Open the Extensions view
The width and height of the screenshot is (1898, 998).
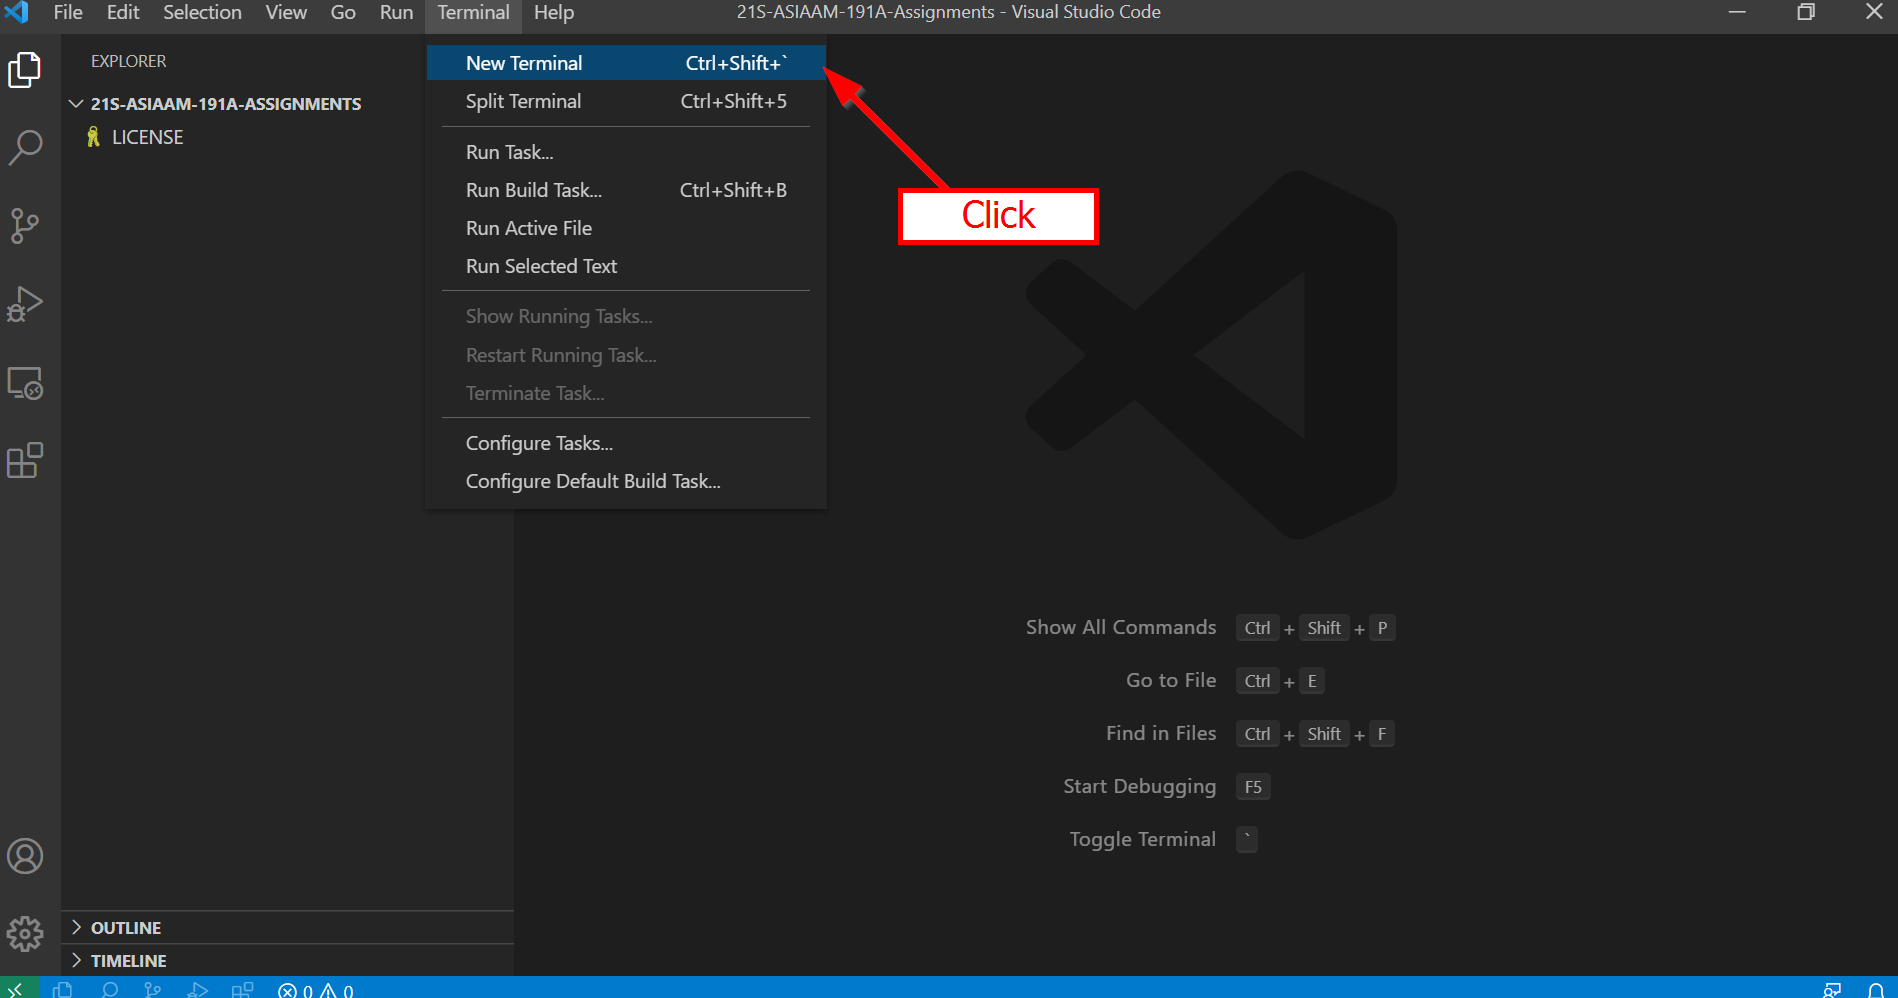[x=25, y=461]
